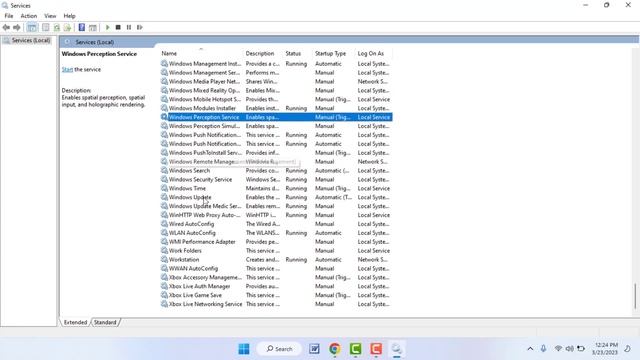The image size is (640, 360).
Task: Click the Properties toolbar icon
Action: coord(46,27)
